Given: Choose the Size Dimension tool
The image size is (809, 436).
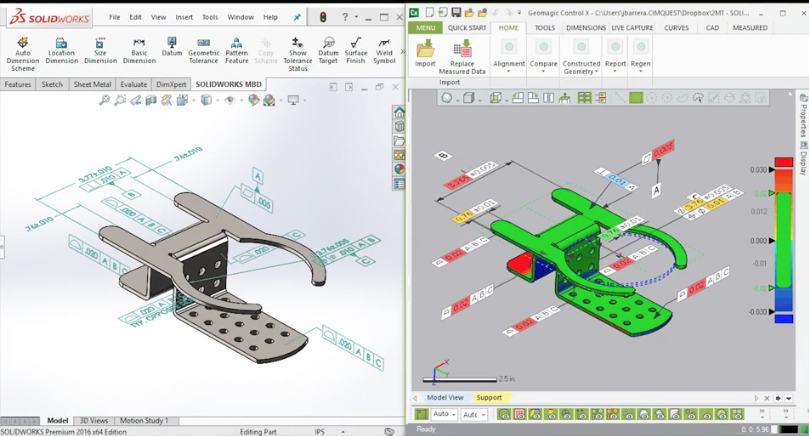Looking at the screenshot, I should pyautogui.click(x=100, y=51).
